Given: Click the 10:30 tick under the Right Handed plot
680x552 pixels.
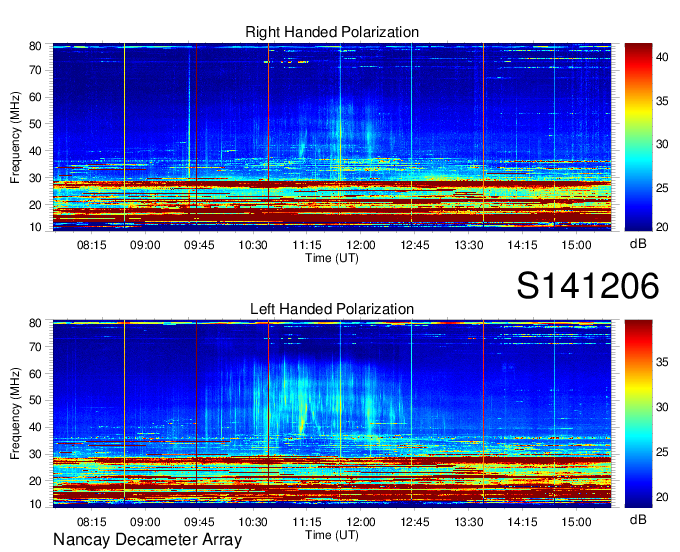Looking at the screenshot, I should pos(253,245).
